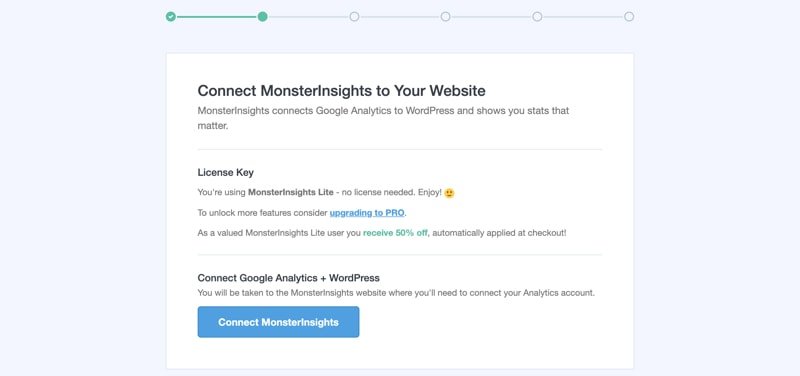Click the completed first step checkmark circle
The width and height of the screenshot is (800, 376).
(x=170, y=17)
